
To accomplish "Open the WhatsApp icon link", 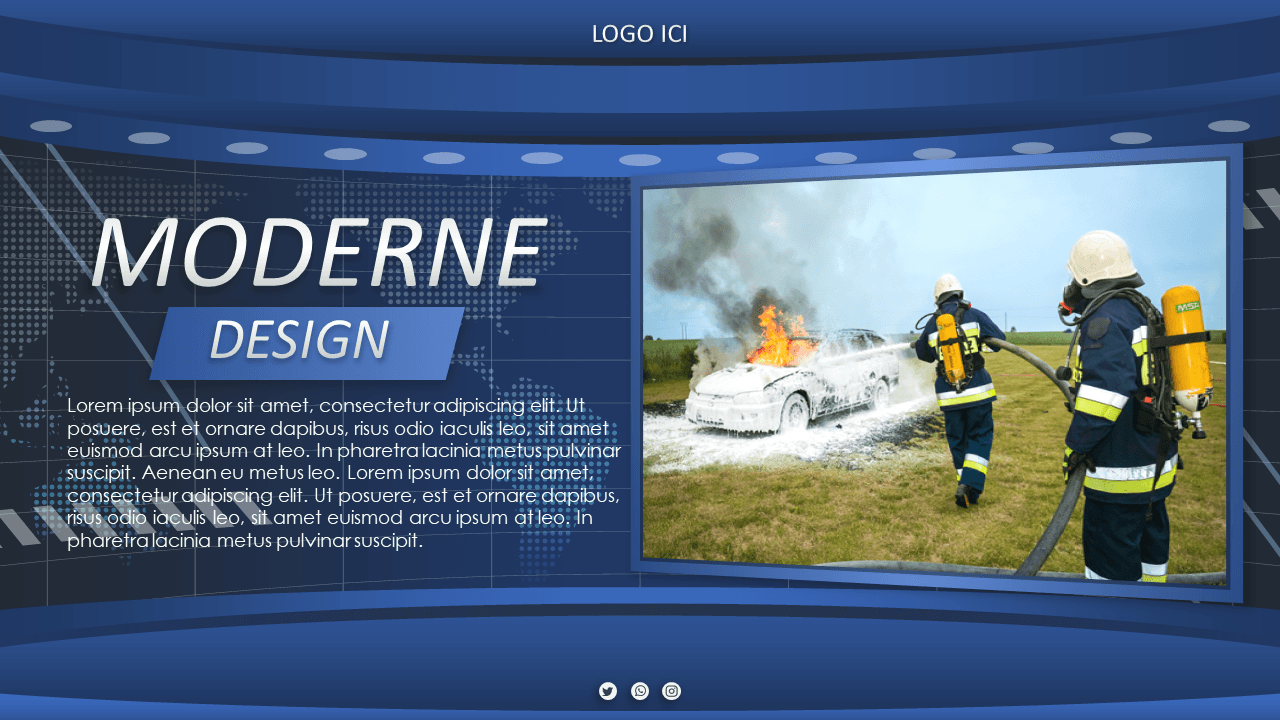I will [640, 691].
